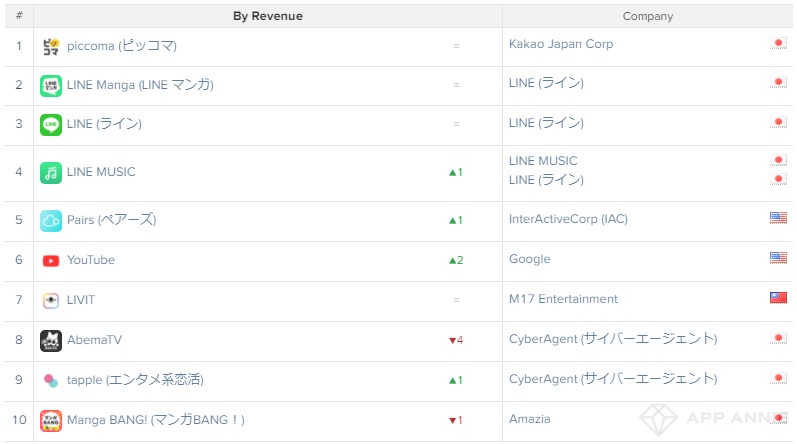Click the Pairs app icon
This screenshot has height=444, width=797.
pos(51,220)
